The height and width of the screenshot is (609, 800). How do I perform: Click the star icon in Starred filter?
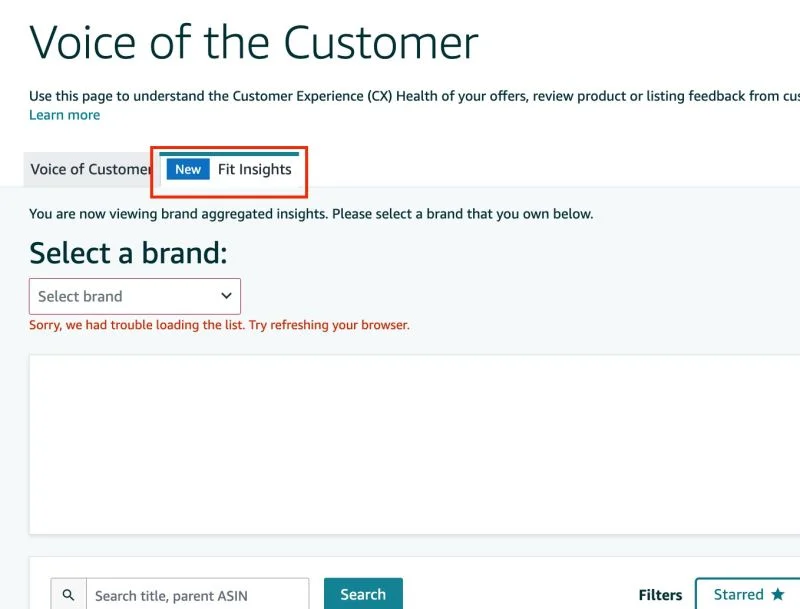tap(778, 594)
